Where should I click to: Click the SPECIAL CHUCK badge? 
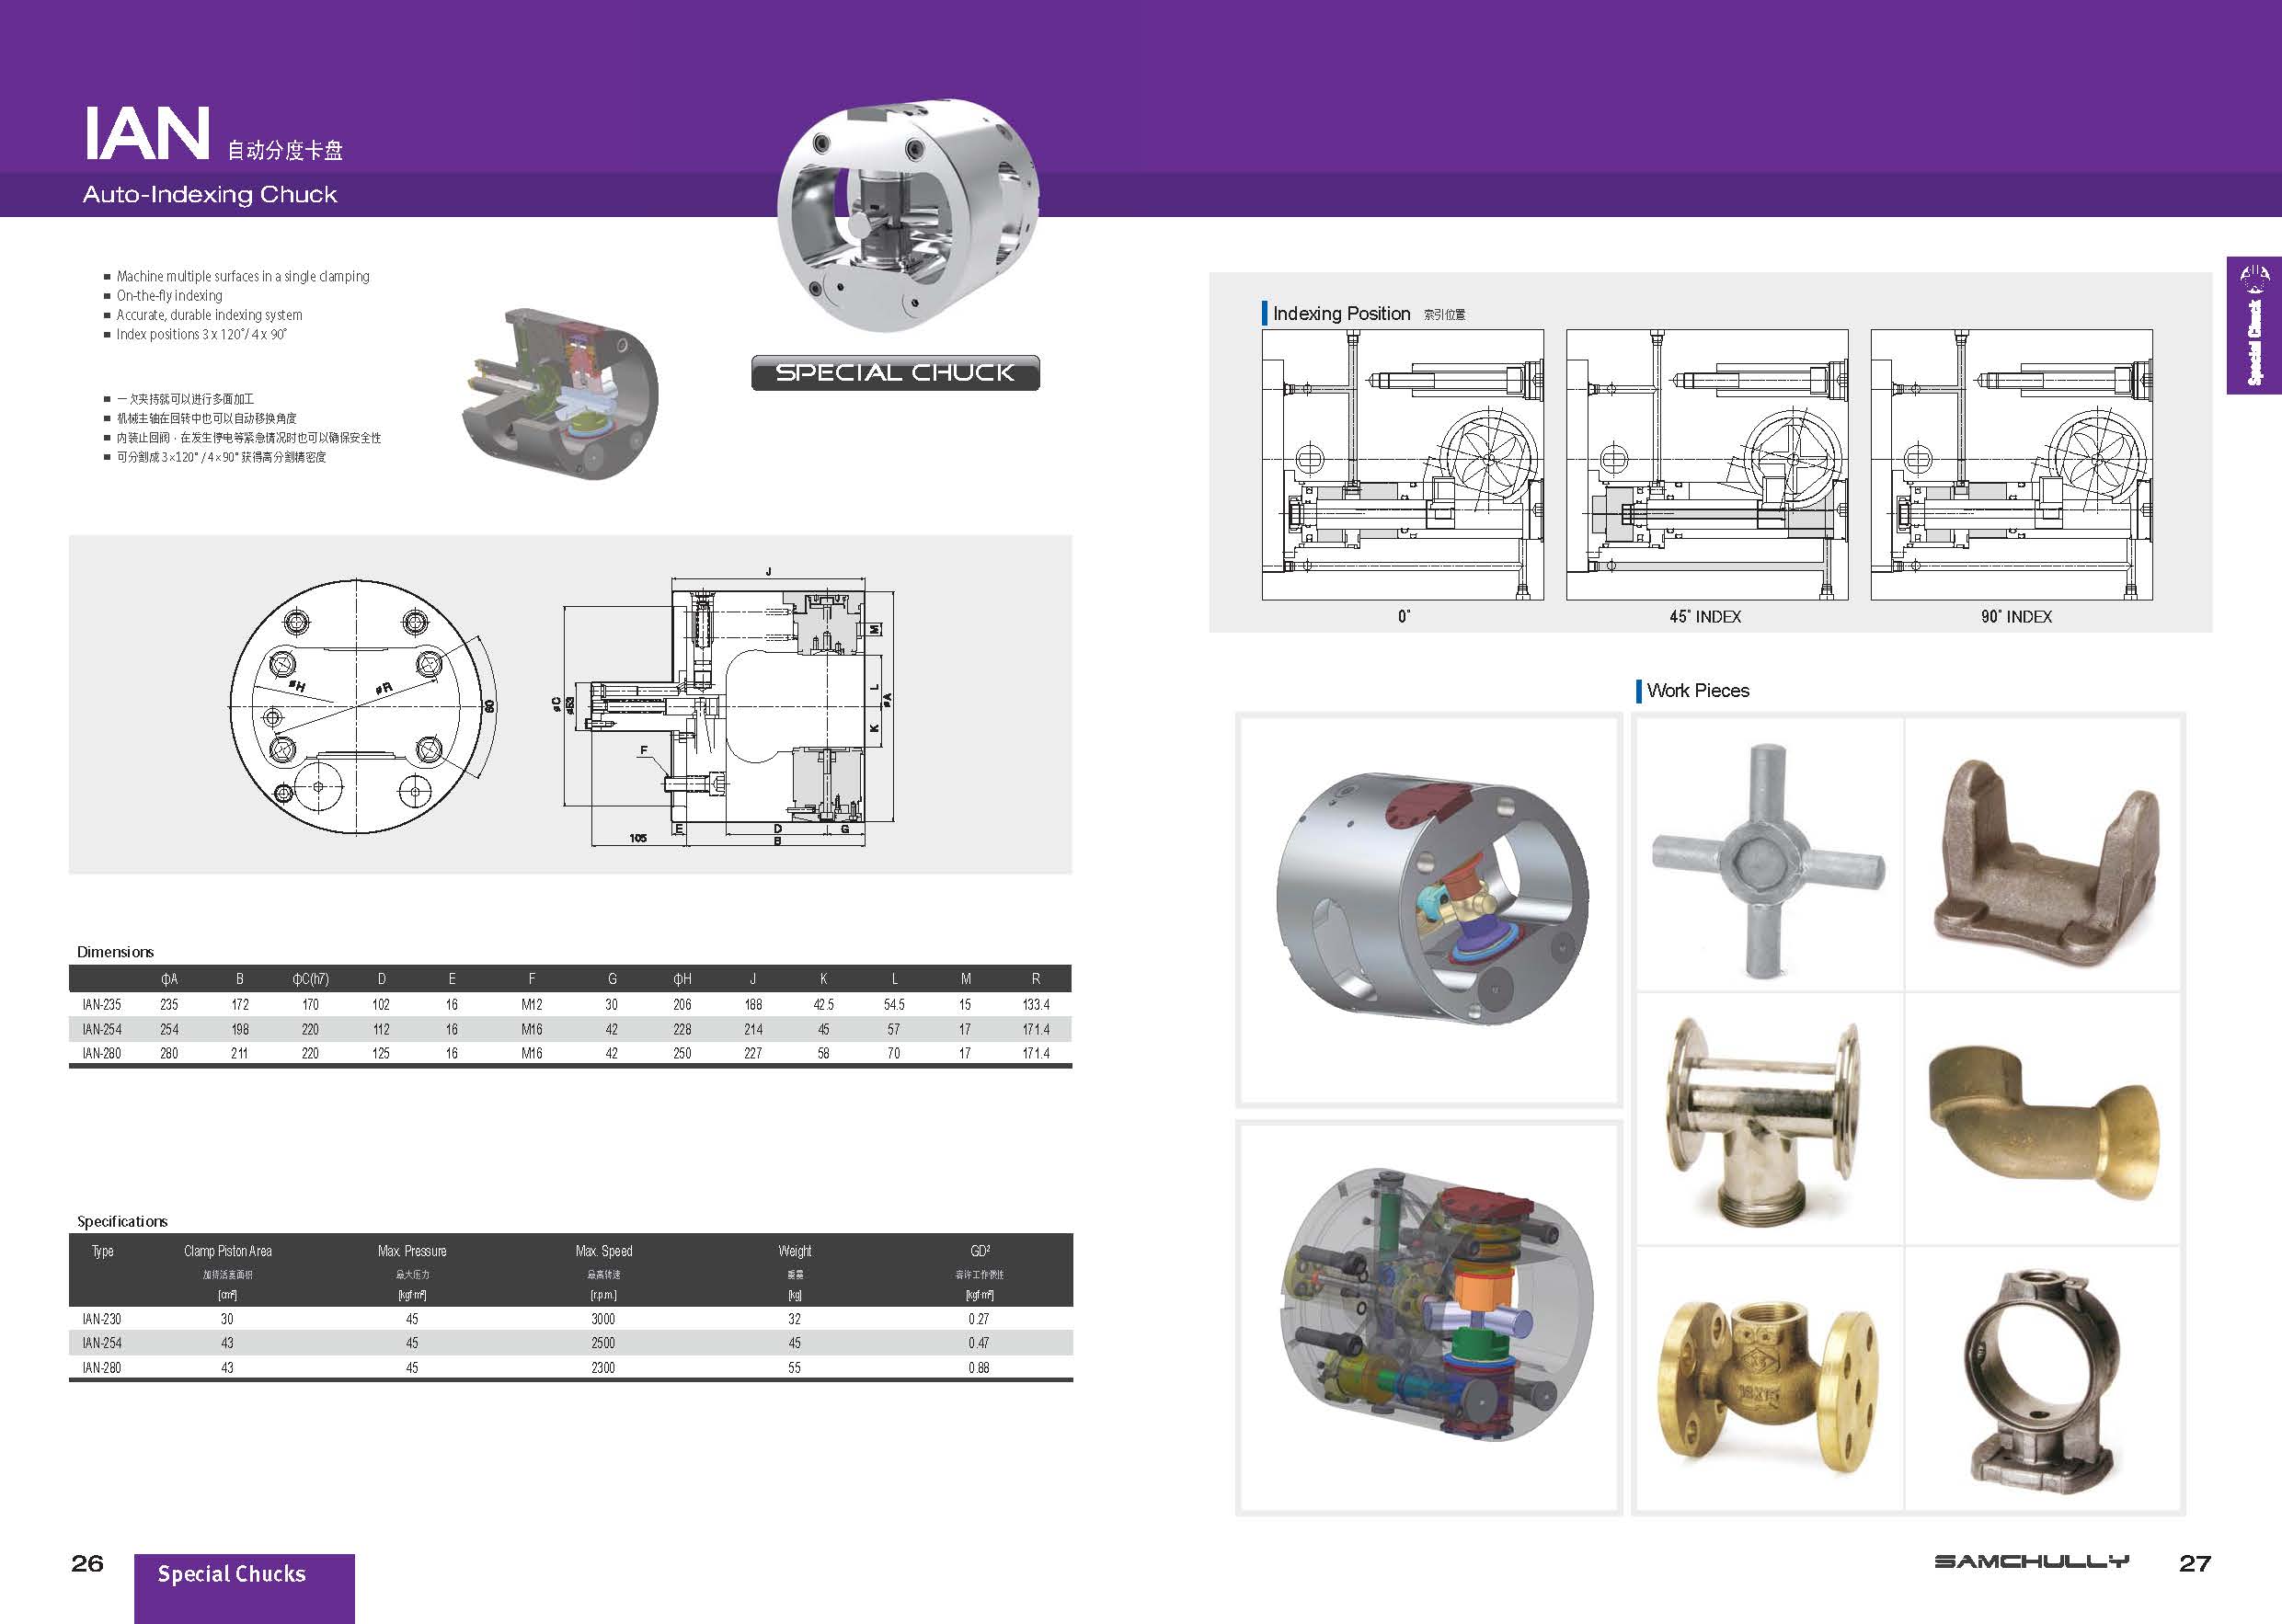[895, 373]
